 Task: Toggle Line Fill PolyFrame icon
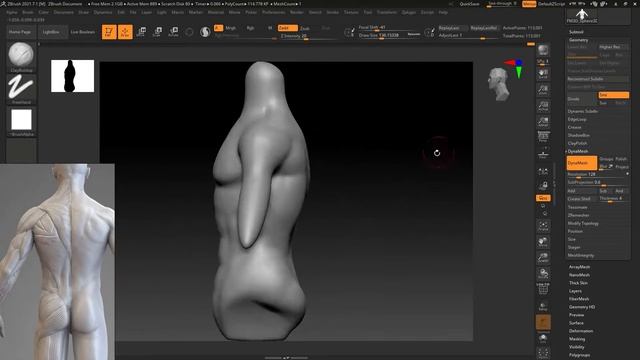(543, 289)
